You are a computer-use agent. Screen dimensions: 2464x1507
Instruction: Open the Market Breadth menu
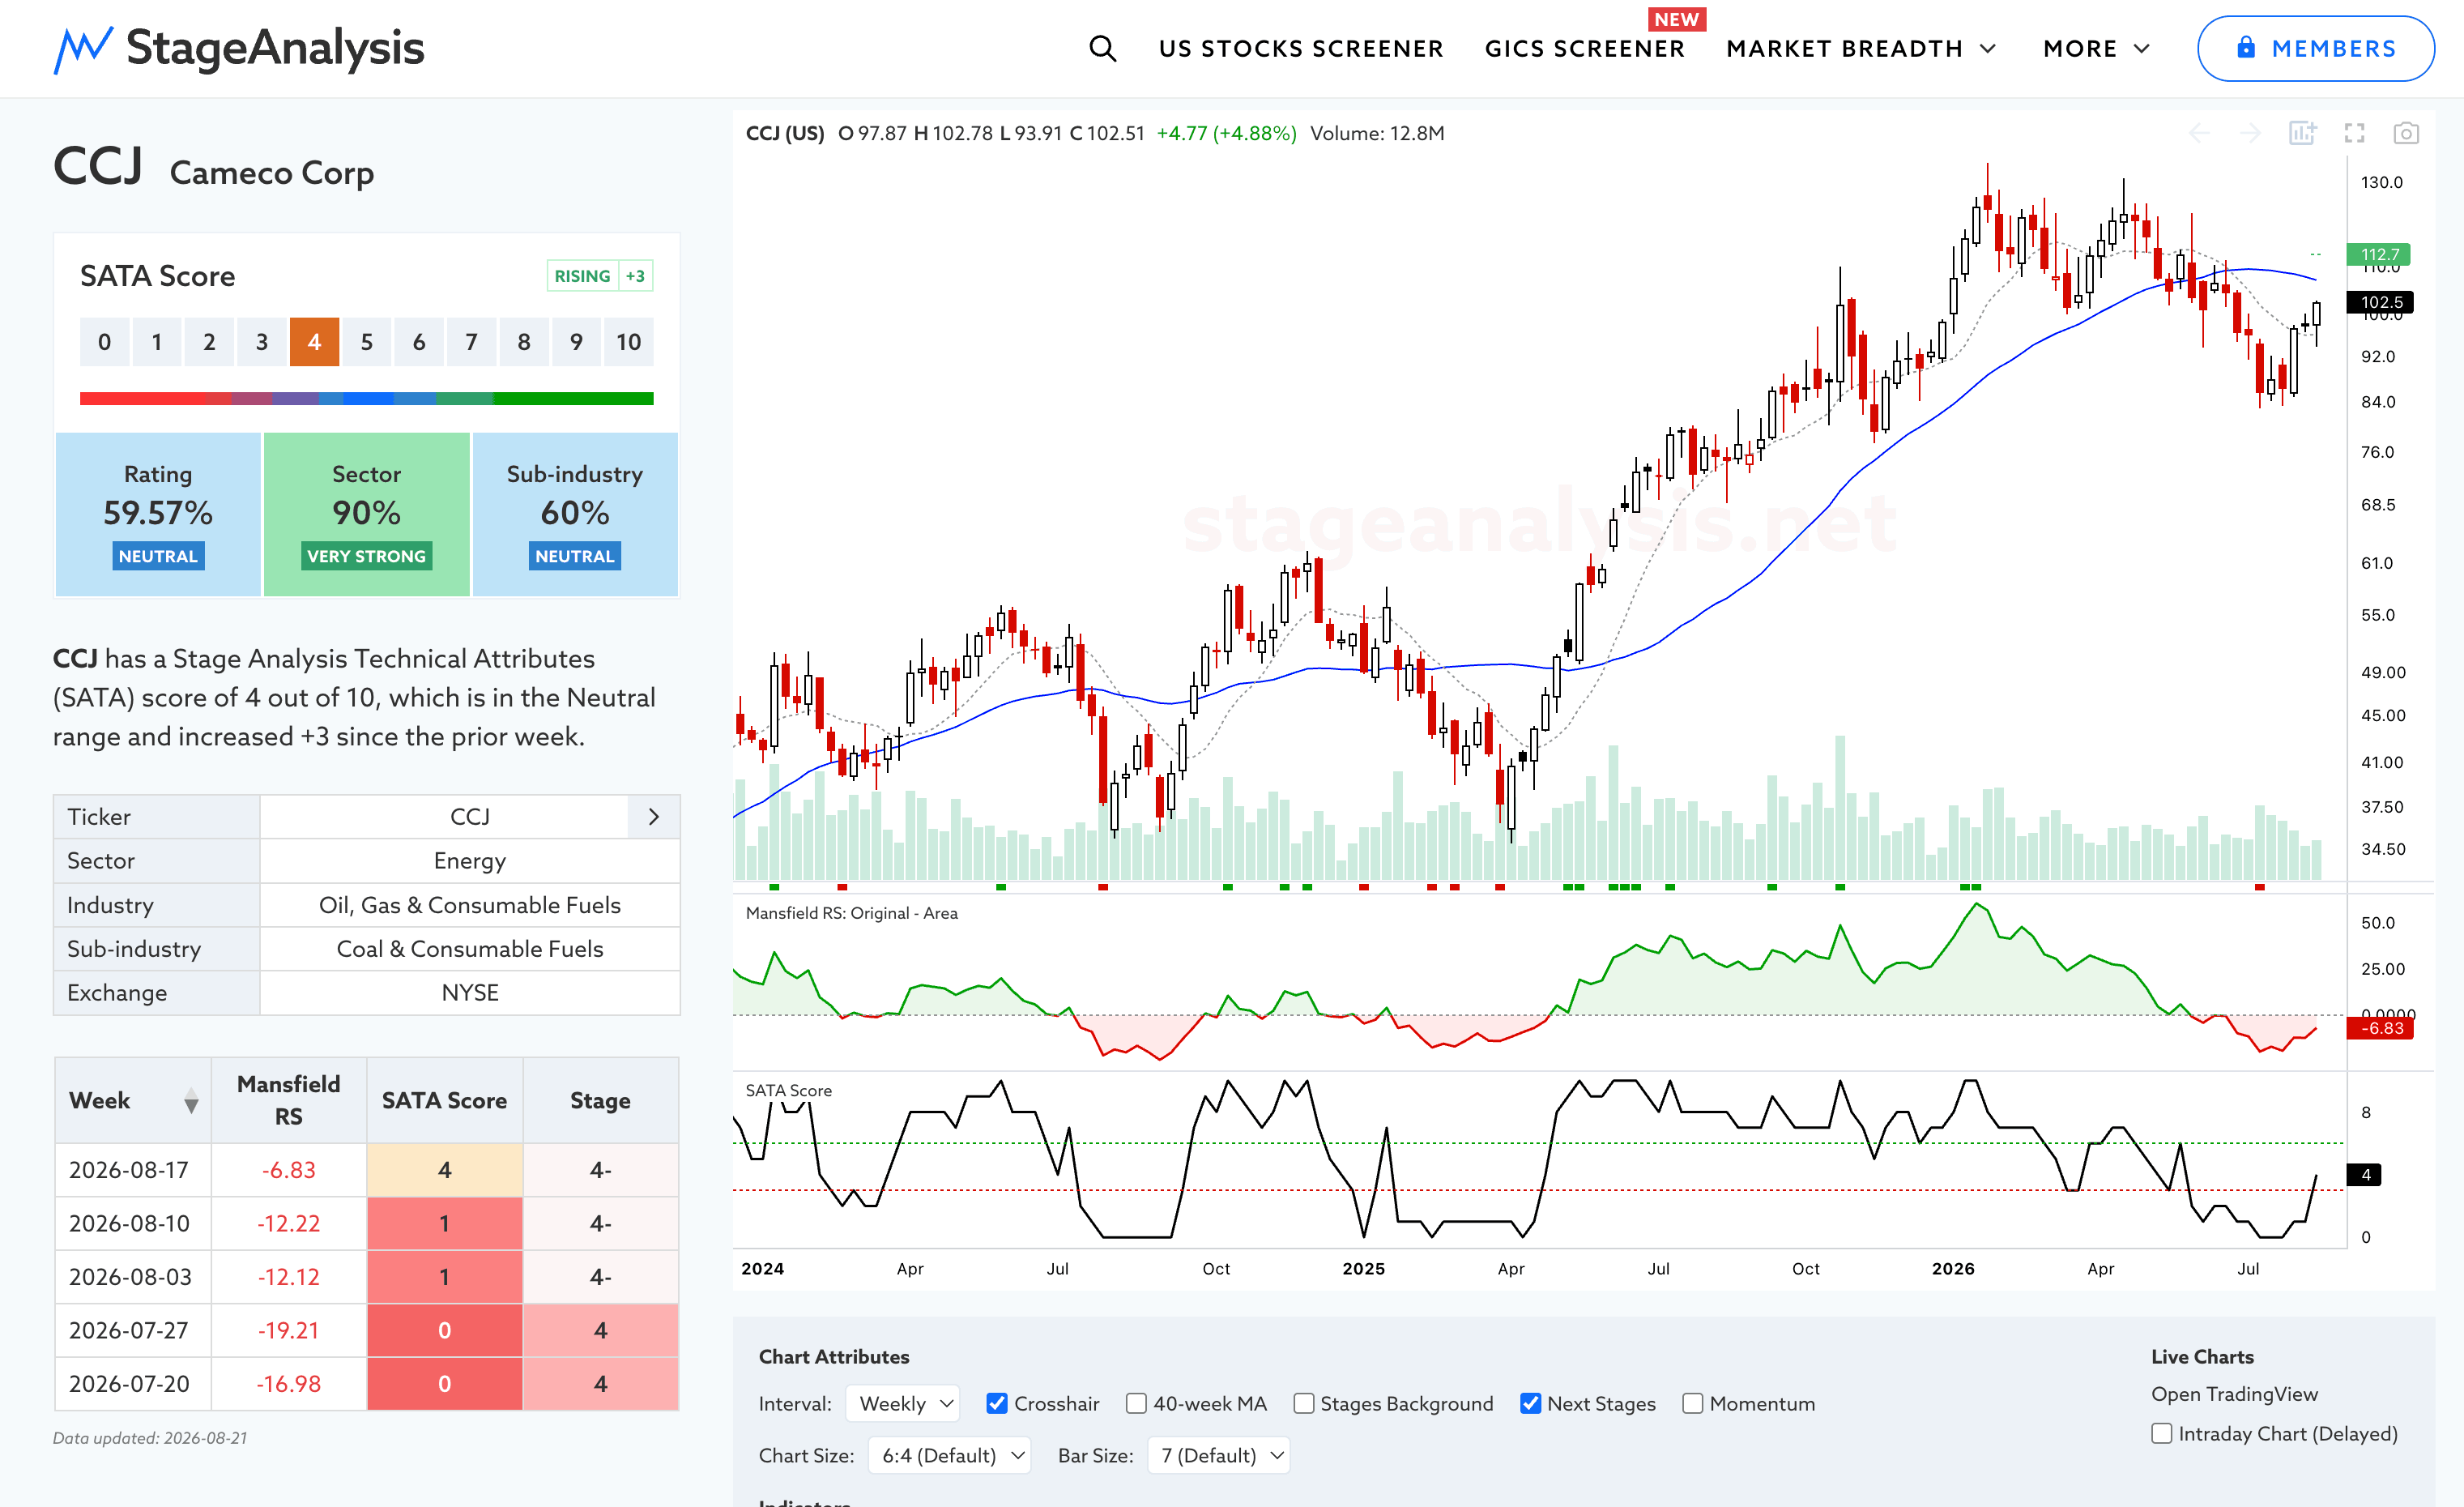pos(1861,48)
